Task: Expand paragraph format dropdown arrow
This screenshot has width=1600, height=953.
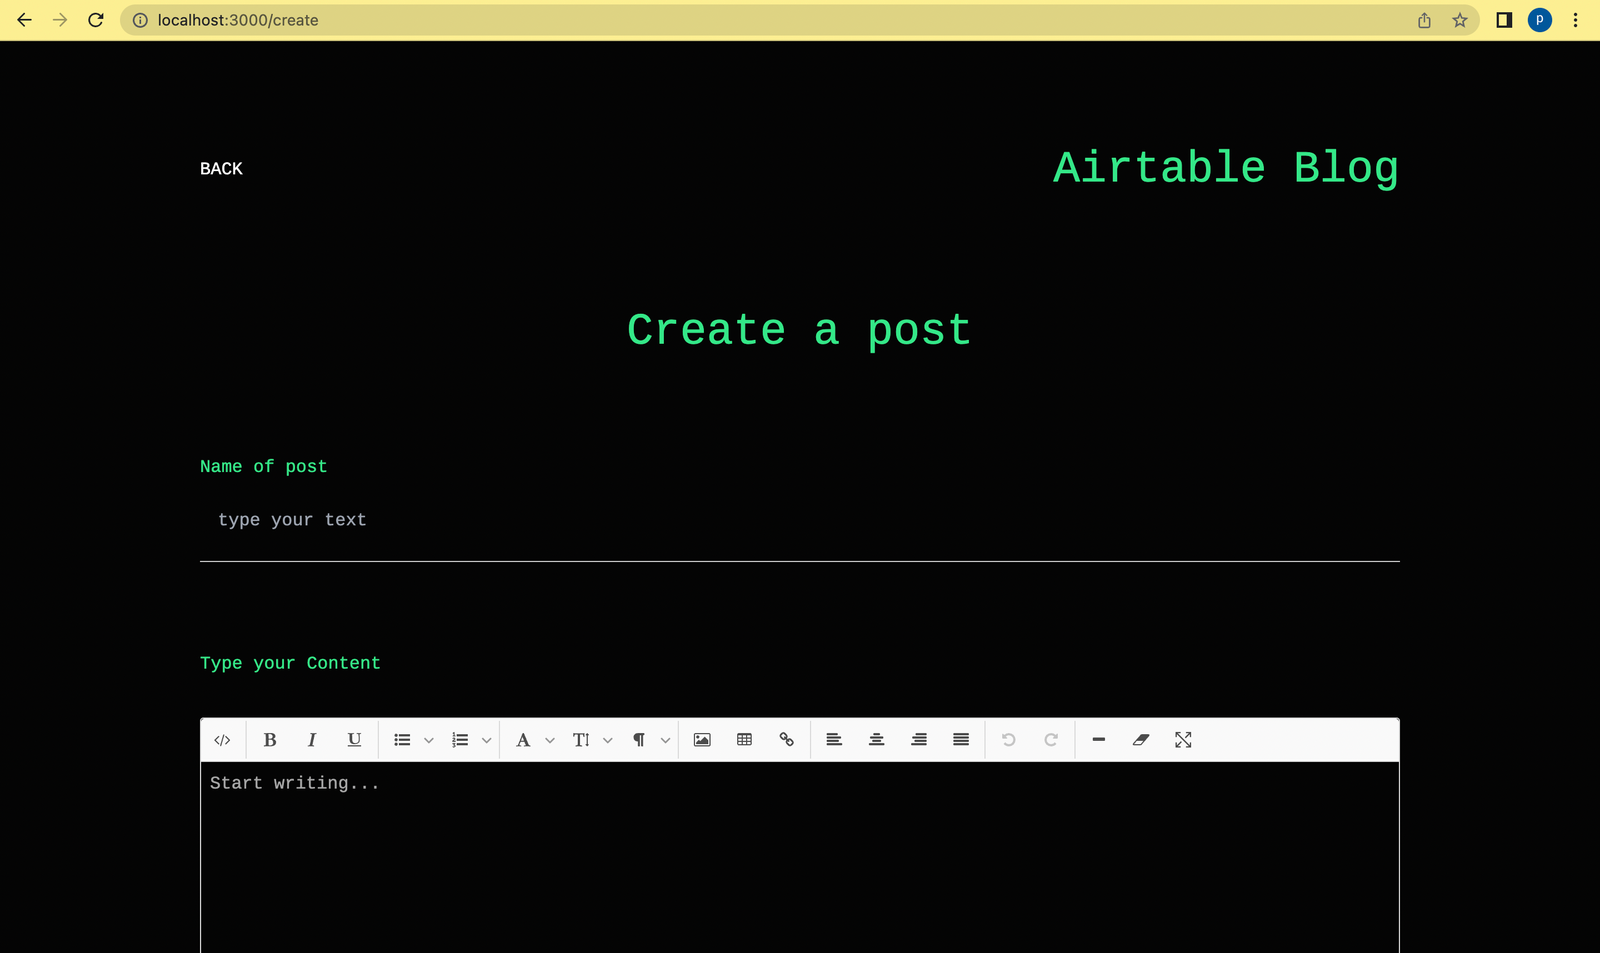Action: 666,740
